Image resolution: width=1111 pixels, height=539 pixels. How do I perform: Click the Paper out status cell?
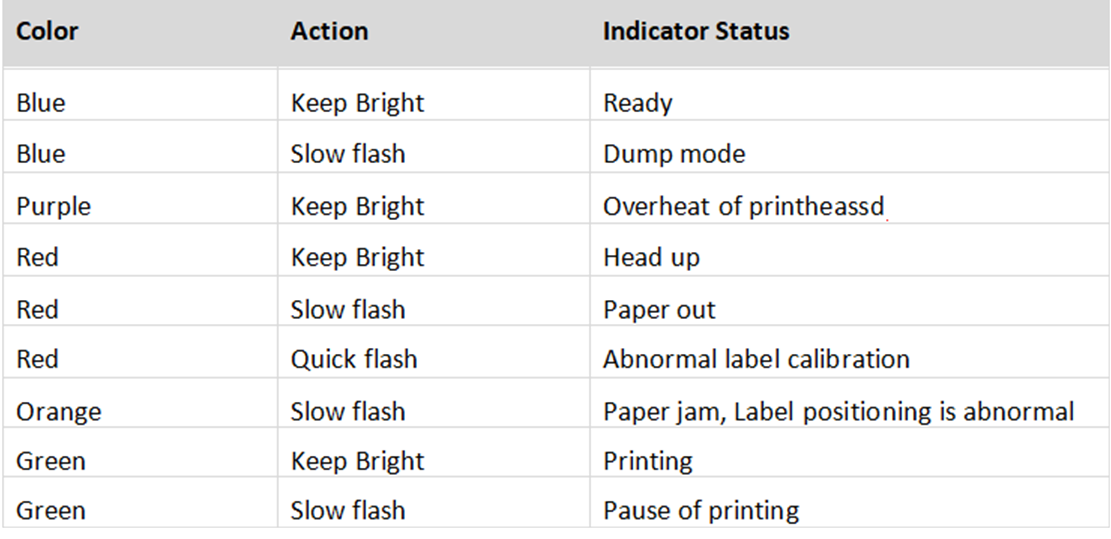(x=659, y=309)
